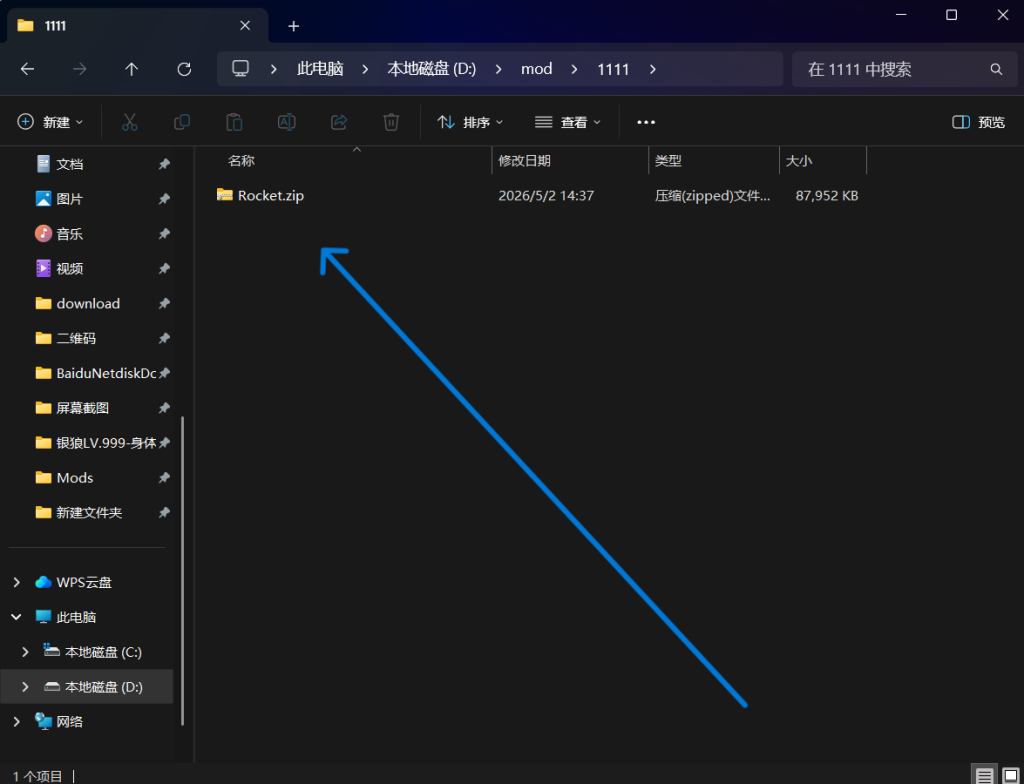Go up one folder level
Screen dimensions: 1024x784
click(132, 69)
